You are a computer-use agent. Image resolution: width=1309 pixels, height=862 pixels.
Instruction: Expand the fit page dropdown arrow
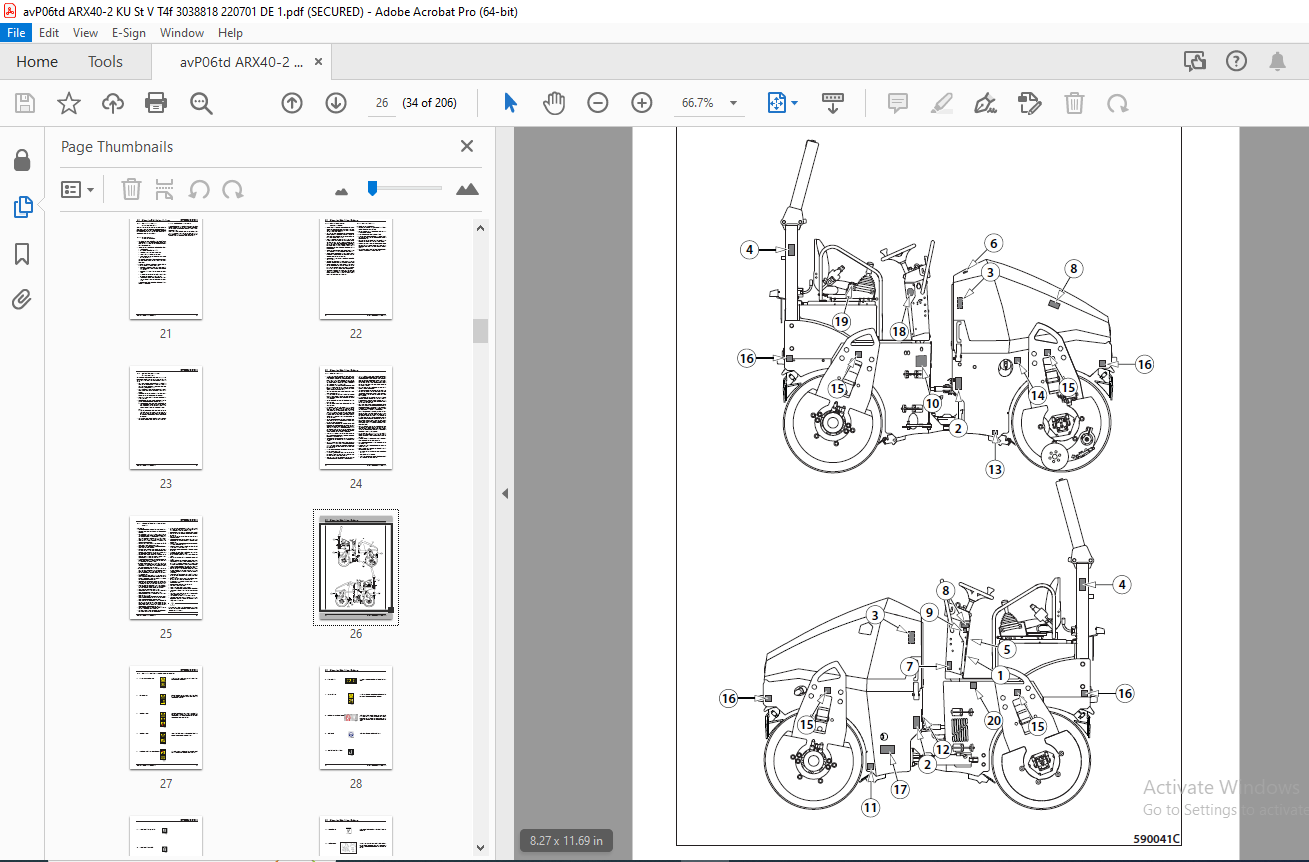click(x=795, y=103)
